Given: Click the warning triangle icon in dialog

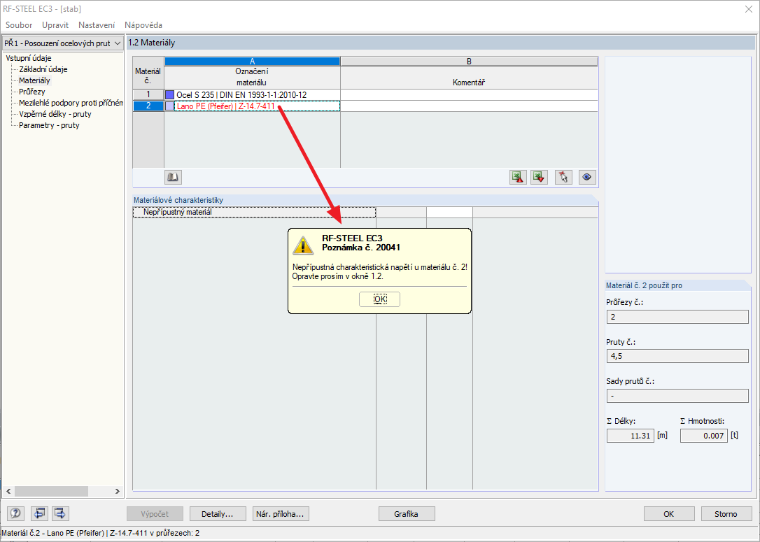Looking at the screenshot, I should (303, 245).
